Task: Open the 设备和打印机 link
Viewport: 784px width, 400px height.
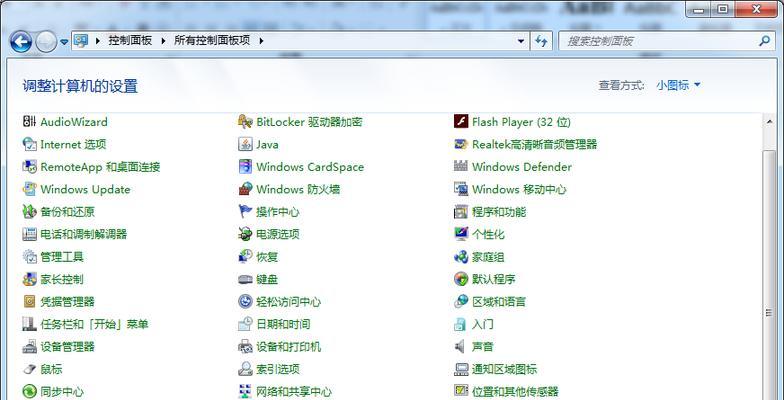Action: (288, 346)
